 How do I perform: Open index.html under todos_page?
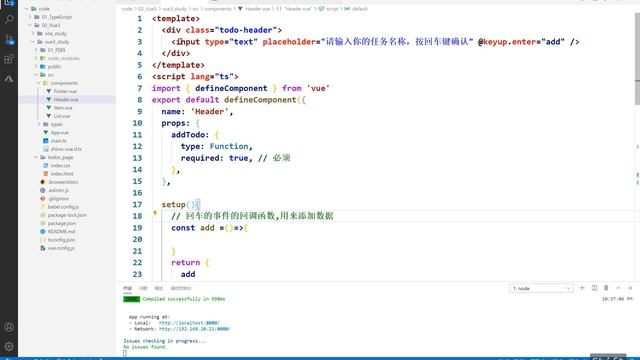62,173
